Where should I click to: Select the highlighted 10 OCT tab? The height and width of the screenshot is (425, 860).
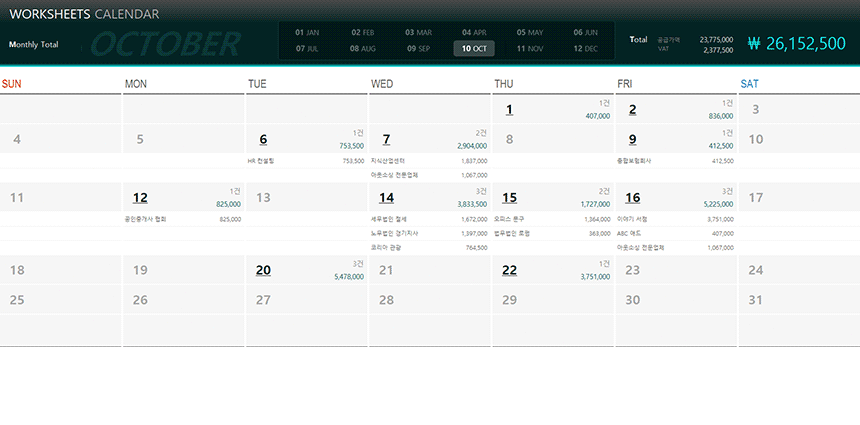pos(474,48)
